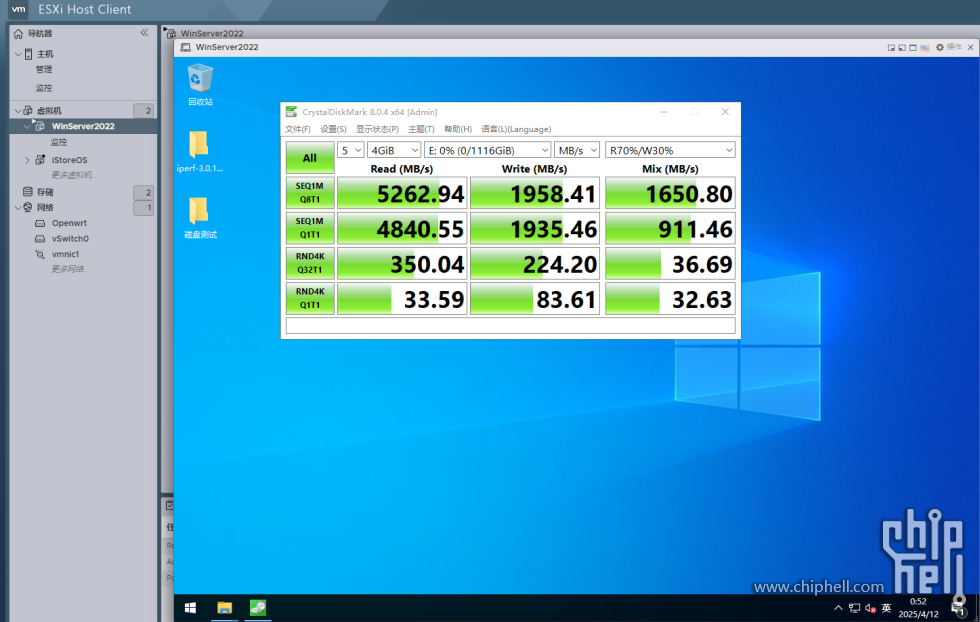Click the 英 input method indicator
Screen dimensions: 980x622
click(x=886, y=608)
